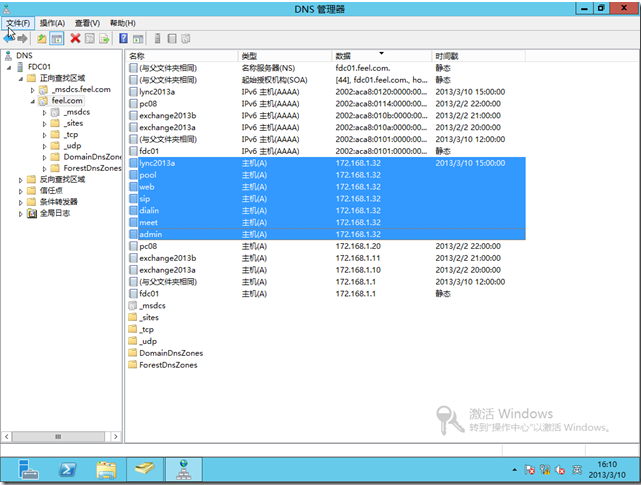Expand the 条件转发器 node
Viewport: 641px width, 485px height.
click(20, 202)
